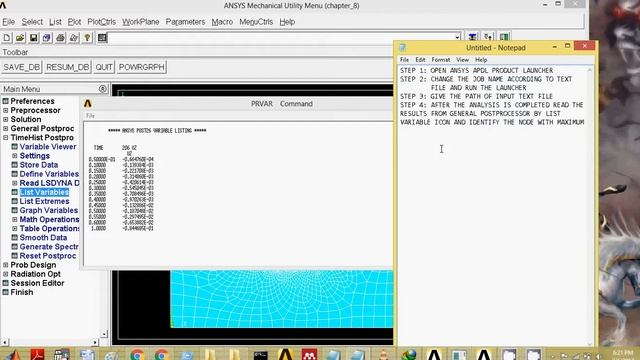Open the Notepad Format menu
This screenshot has width=640, height=360.
pos(441,60)
